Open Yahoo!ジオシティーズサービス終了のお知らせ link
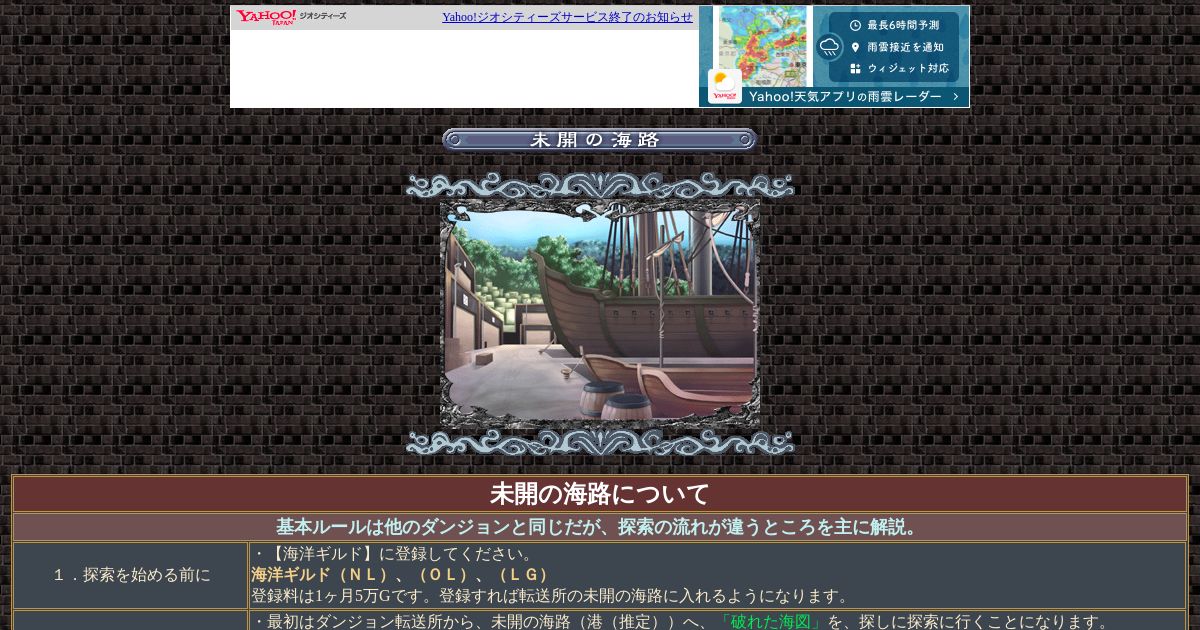Image resolution: width=1200 pixels, height=630 pixels. pos(567,17)
